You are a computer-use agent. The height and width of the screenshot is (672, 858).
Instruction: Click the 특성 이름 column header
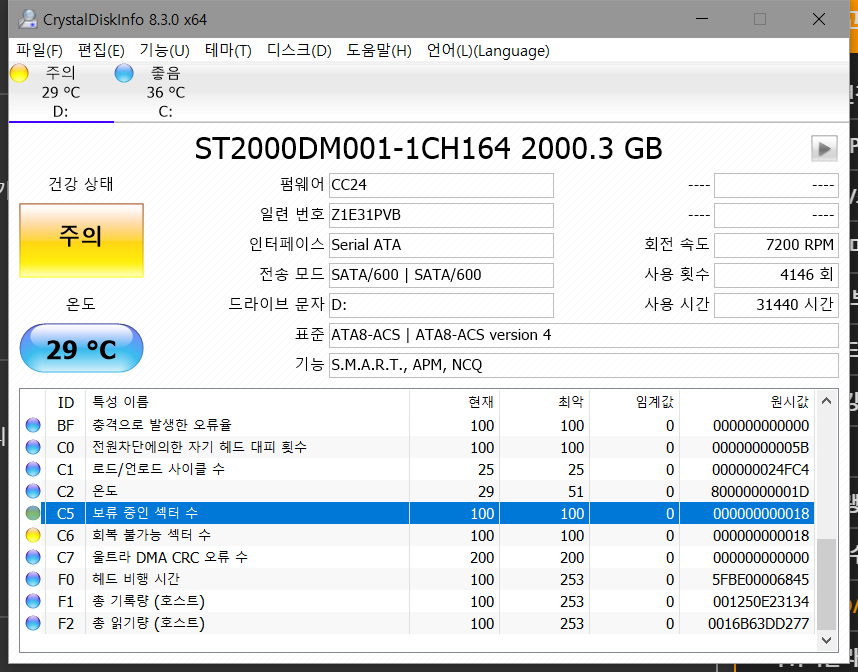click(x=247, y=402)
